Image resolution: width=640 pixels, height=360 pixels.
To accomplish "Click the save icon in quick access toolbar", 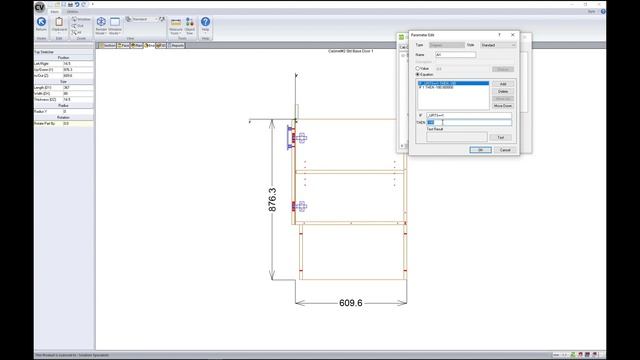I will pos(64,4).
